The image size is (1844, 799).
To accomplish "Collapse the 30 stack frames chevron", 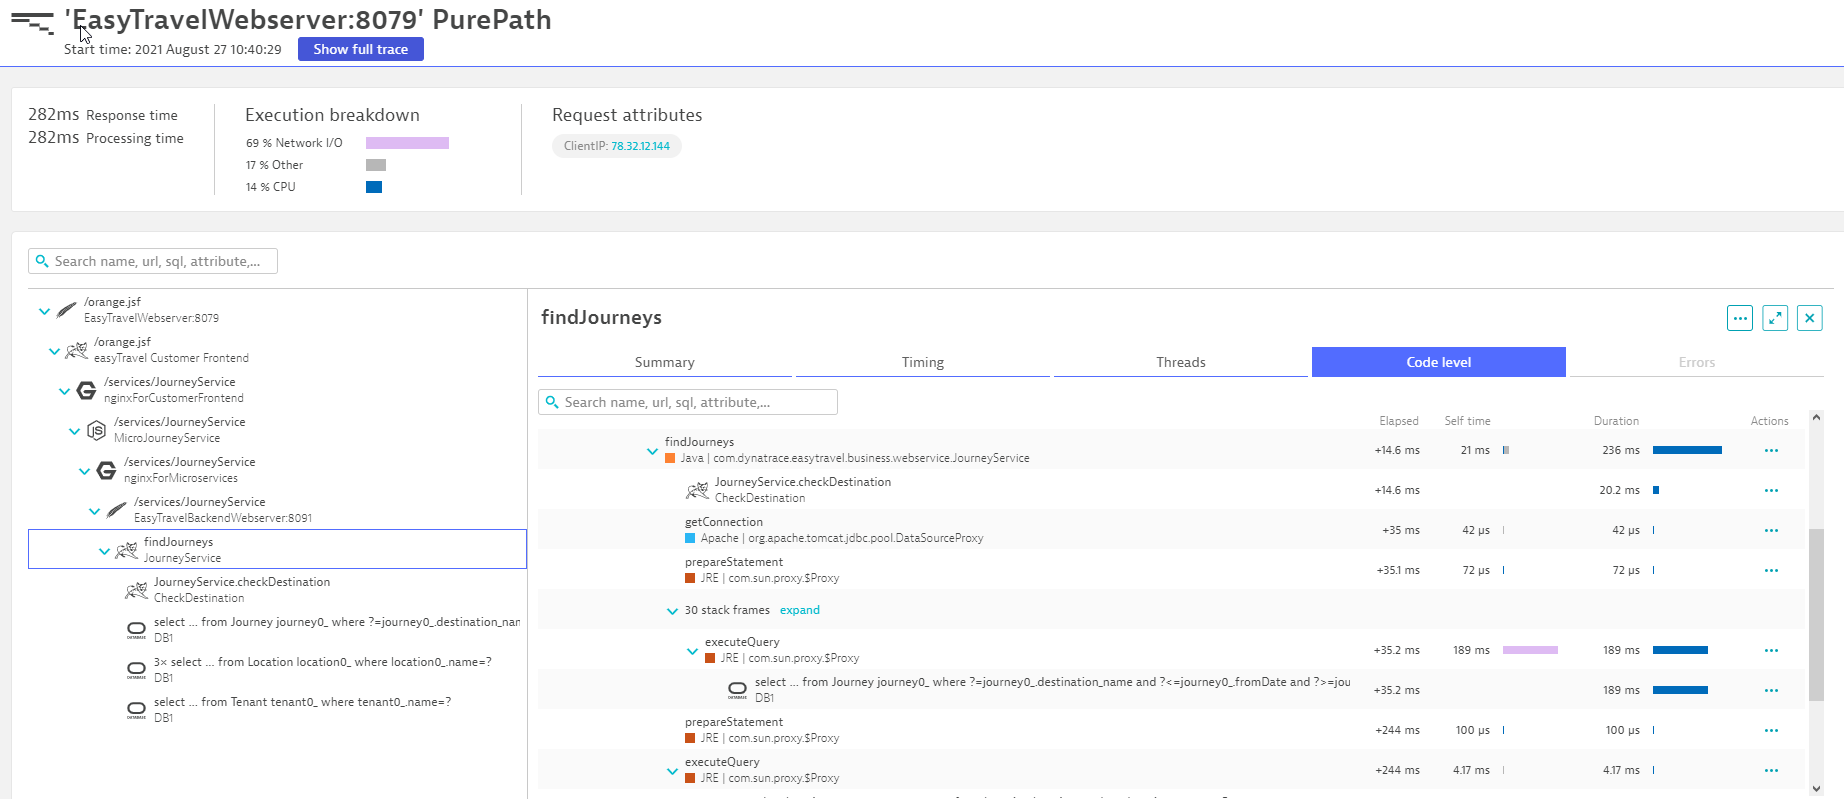I will (x=672, y=611).
